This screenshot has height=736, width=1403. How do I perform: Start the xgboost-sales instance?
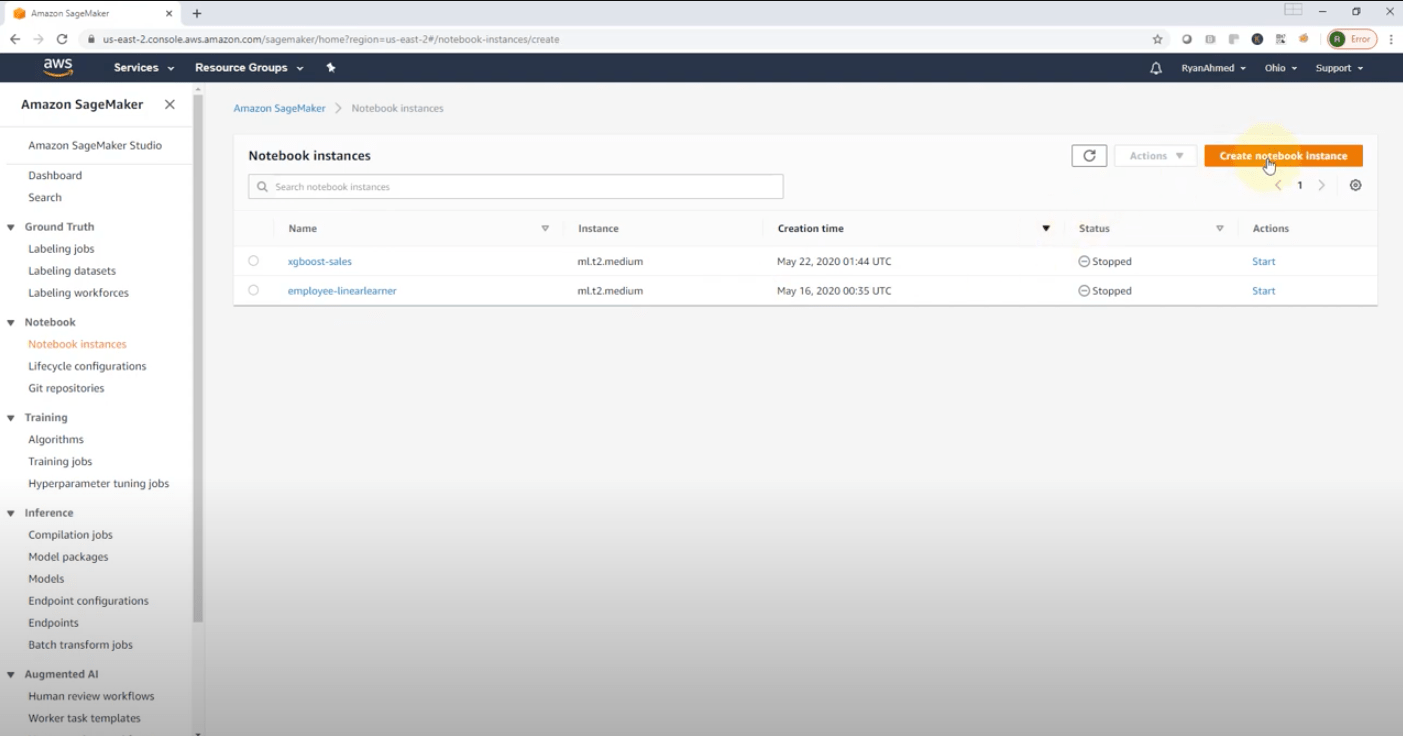[1264, 261]
